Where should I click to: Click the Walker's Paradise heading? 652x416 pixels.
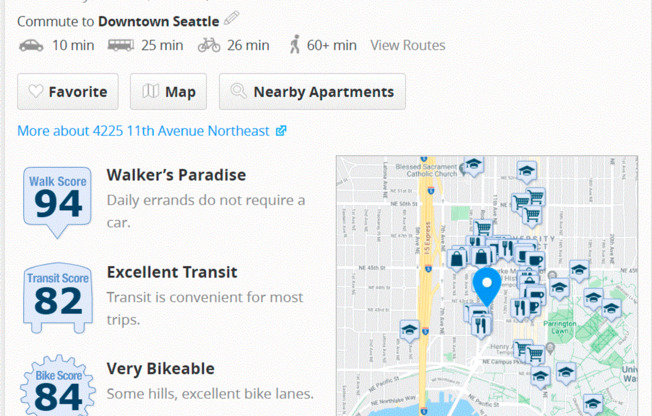pyautogui.click(x=176, y=175)
